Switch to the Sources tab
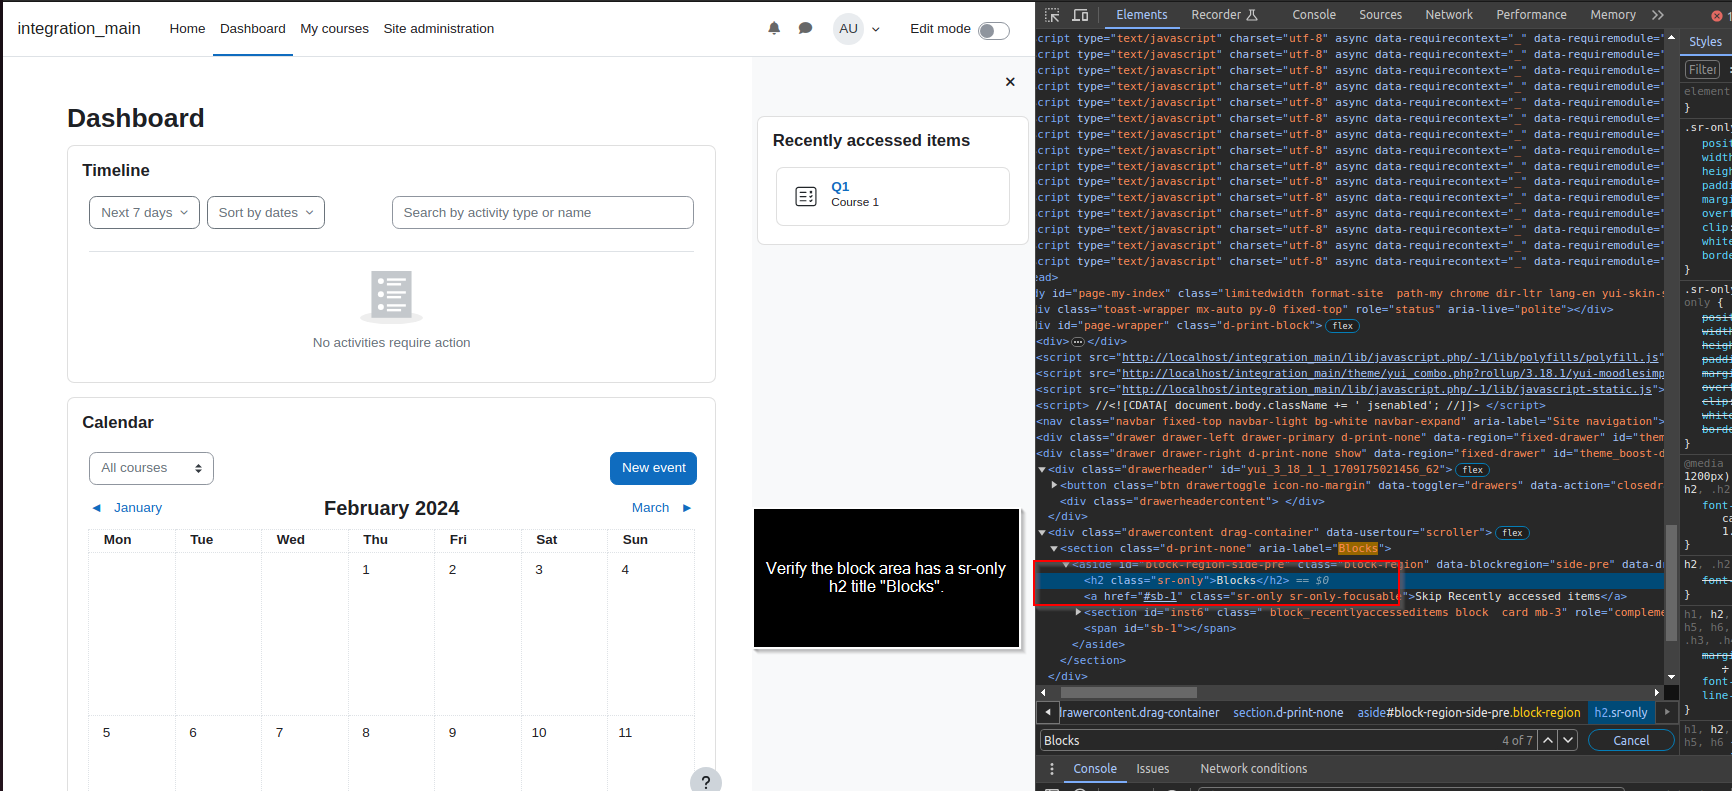Viewport: 1732px width, 791px height. tap(1380, 15)
